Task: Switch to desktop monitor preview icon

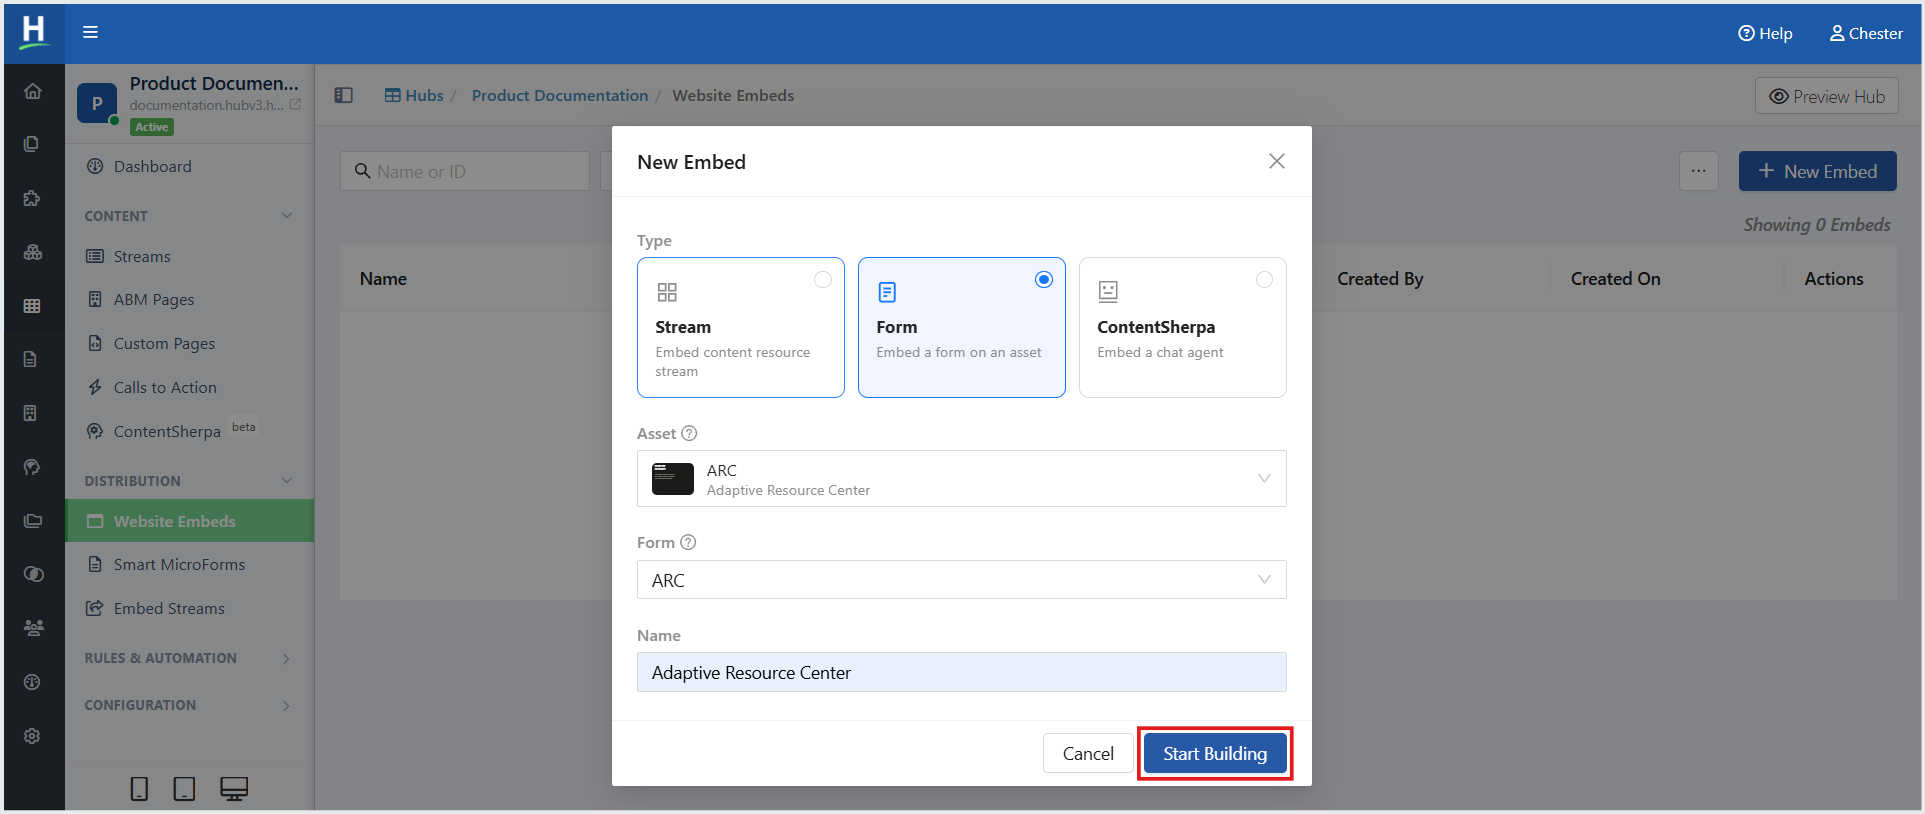Action: [234, 789]
